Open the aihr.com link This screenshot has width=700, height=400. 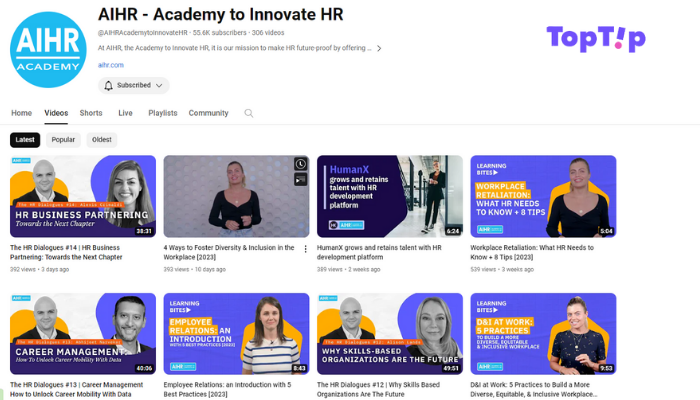pyautogui.click(x=111, y=65)
